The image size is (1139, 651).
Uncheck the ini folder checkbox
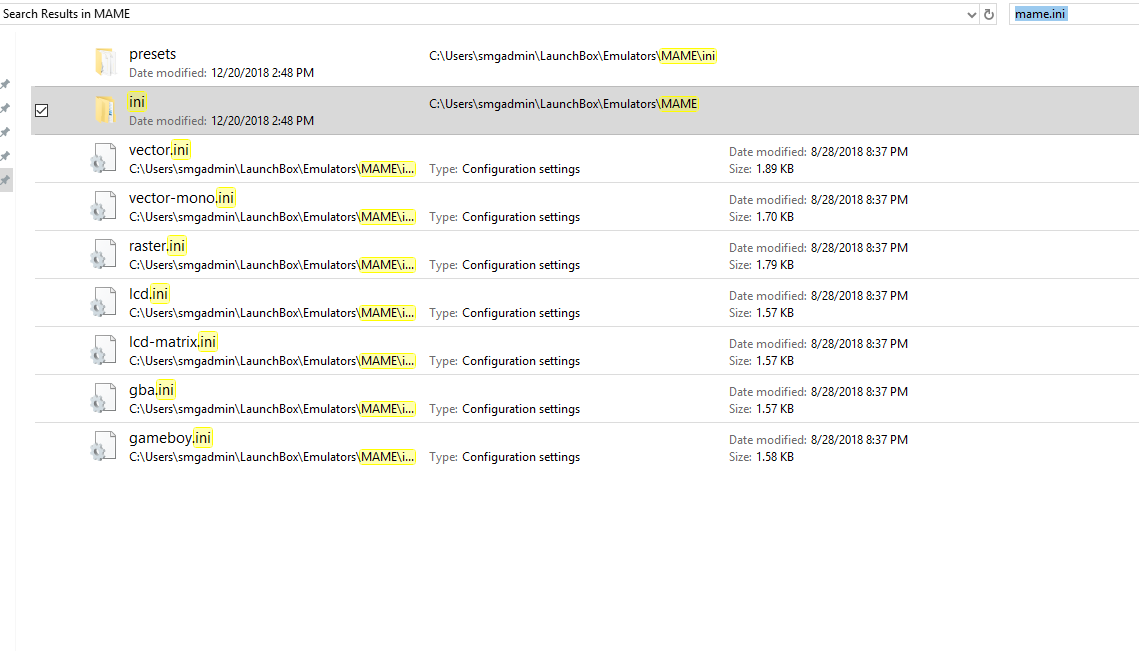42,110
